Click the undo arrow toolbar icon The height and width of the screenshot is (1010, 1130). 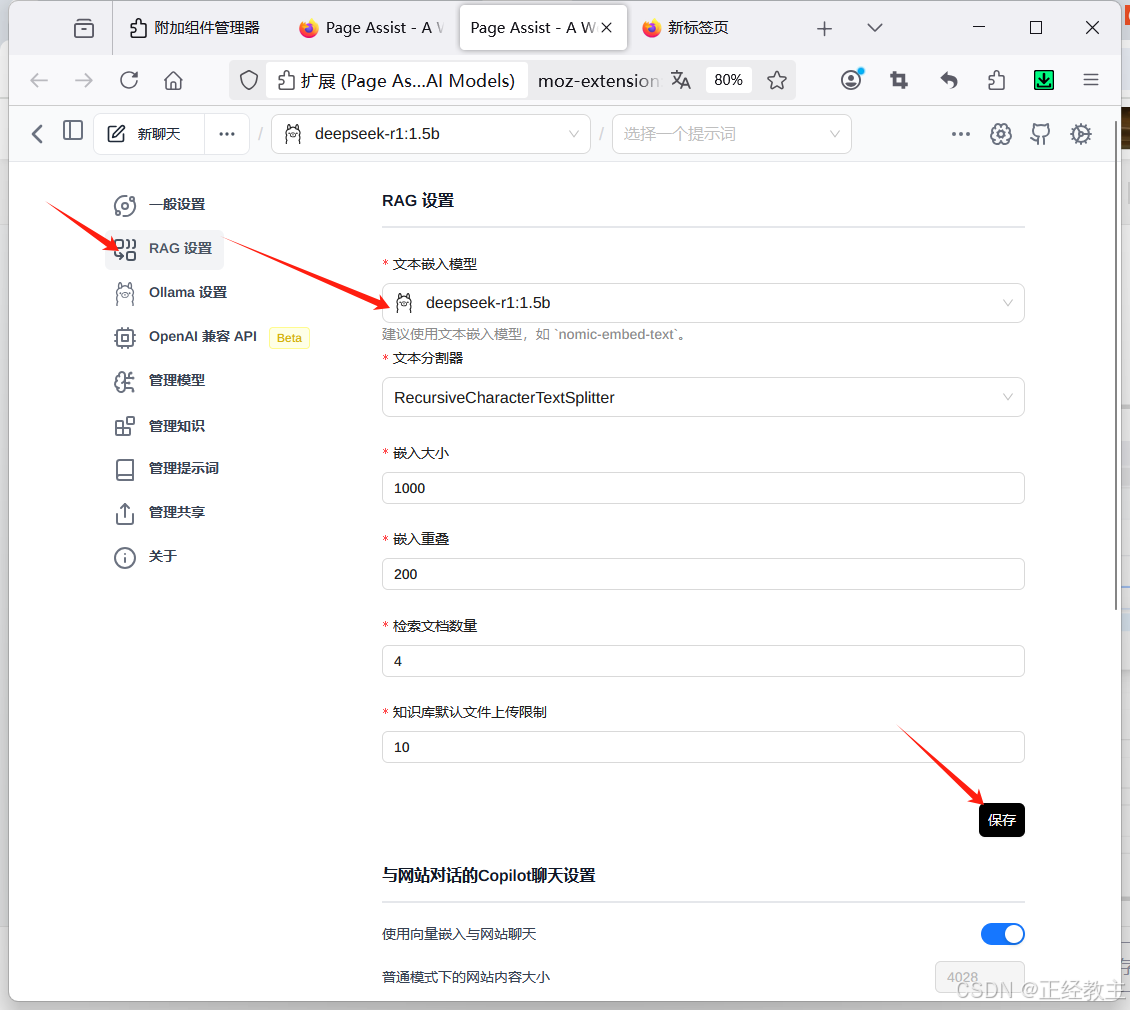point(948,80)
